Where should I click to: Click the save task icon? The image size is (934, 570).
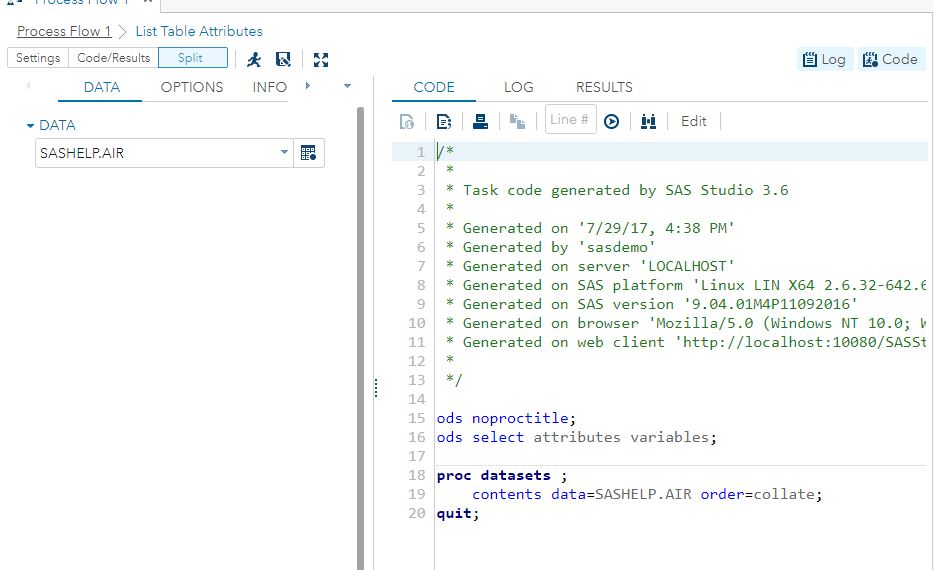pyautogui.click(x=283, y=59)
